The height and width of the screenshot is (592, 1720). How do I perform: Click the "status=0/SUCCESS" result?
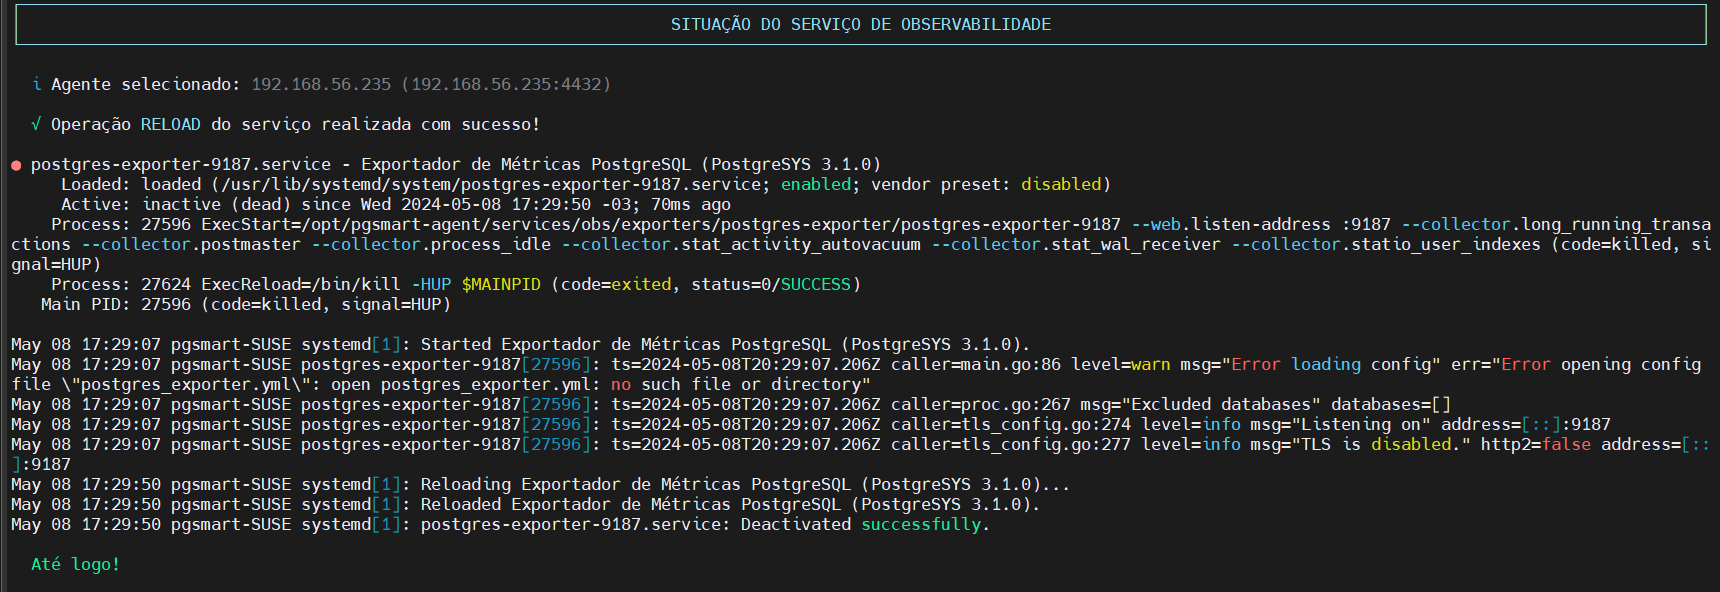coord(771,284)
